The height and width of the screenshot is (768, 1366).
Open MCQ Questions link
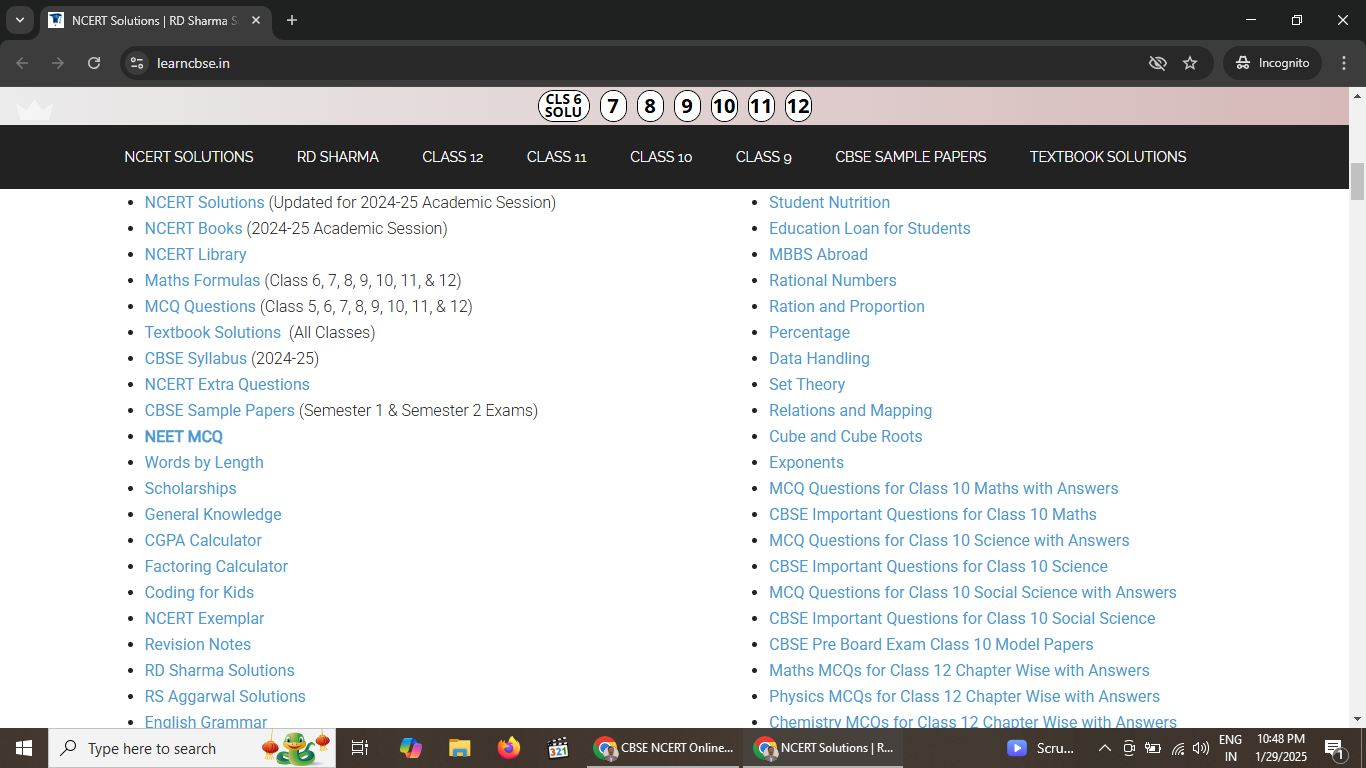point(200,306)
